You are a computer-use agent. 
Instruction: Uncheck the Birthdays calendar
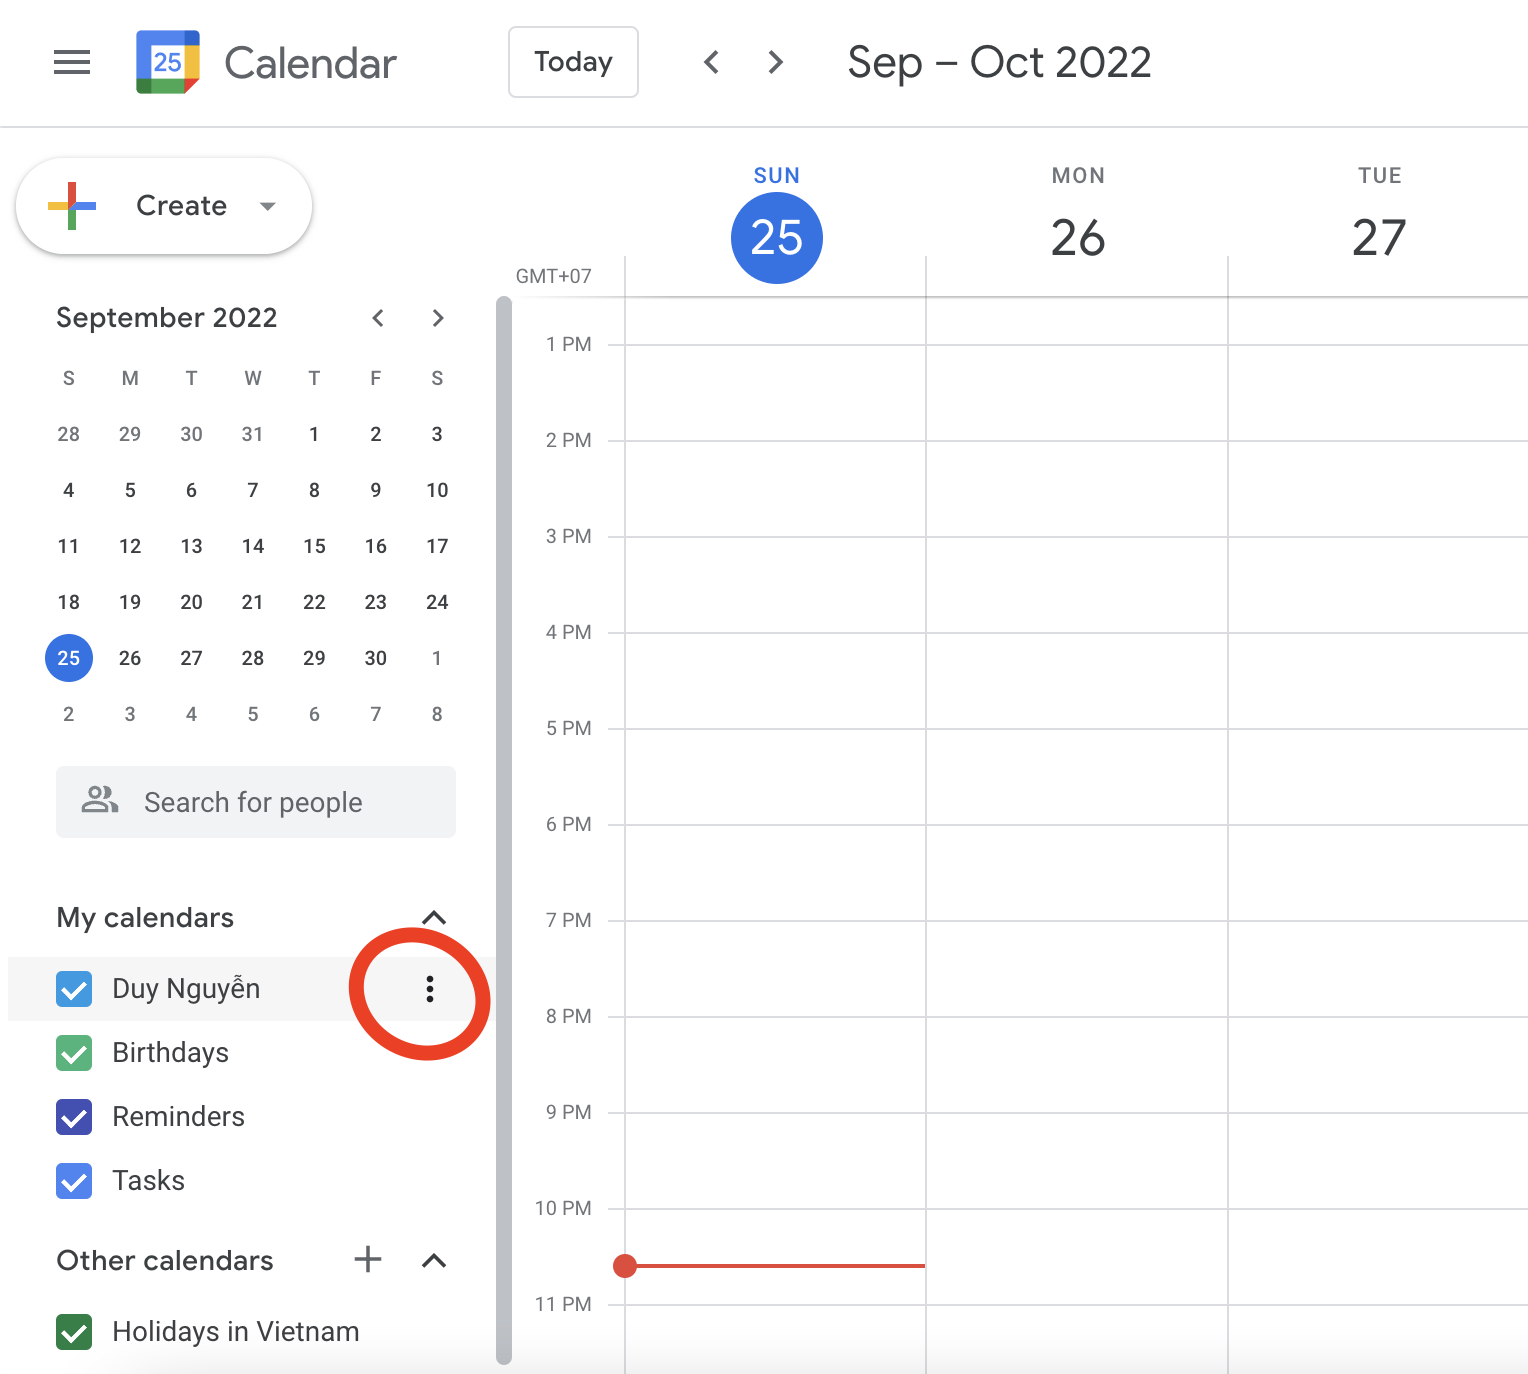73,1053
